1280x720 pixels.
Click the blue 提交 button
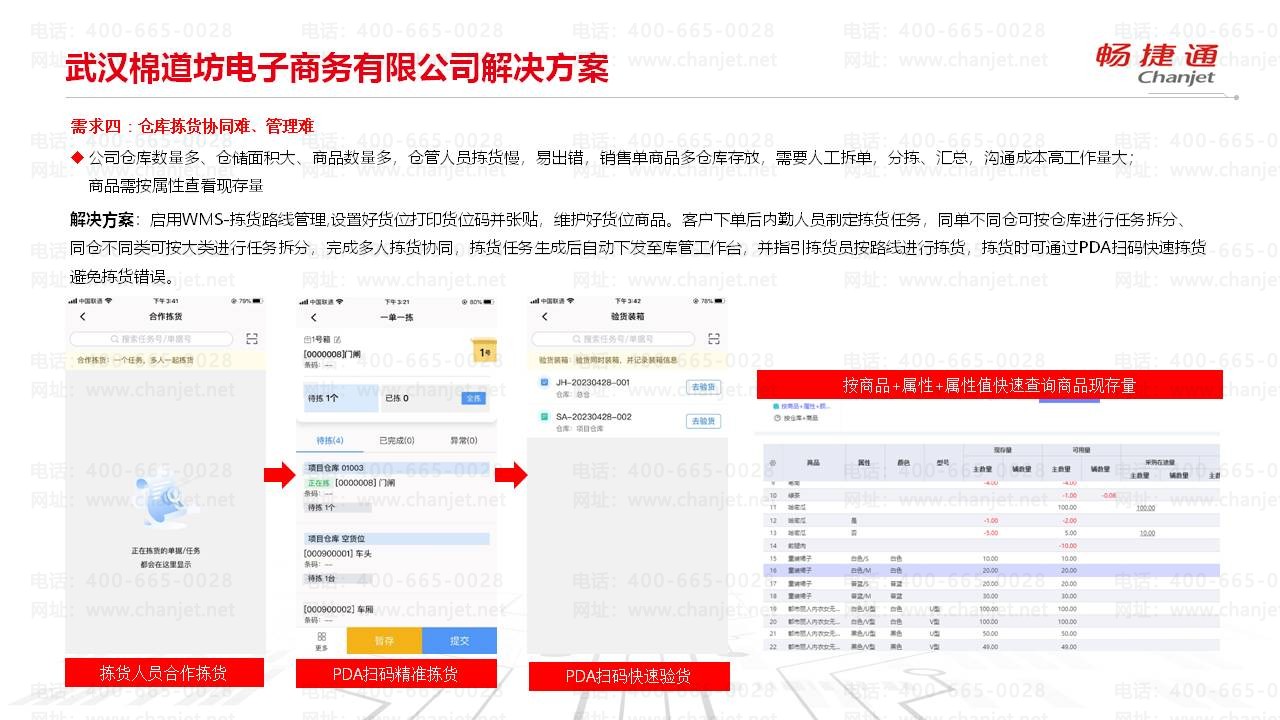459,641
